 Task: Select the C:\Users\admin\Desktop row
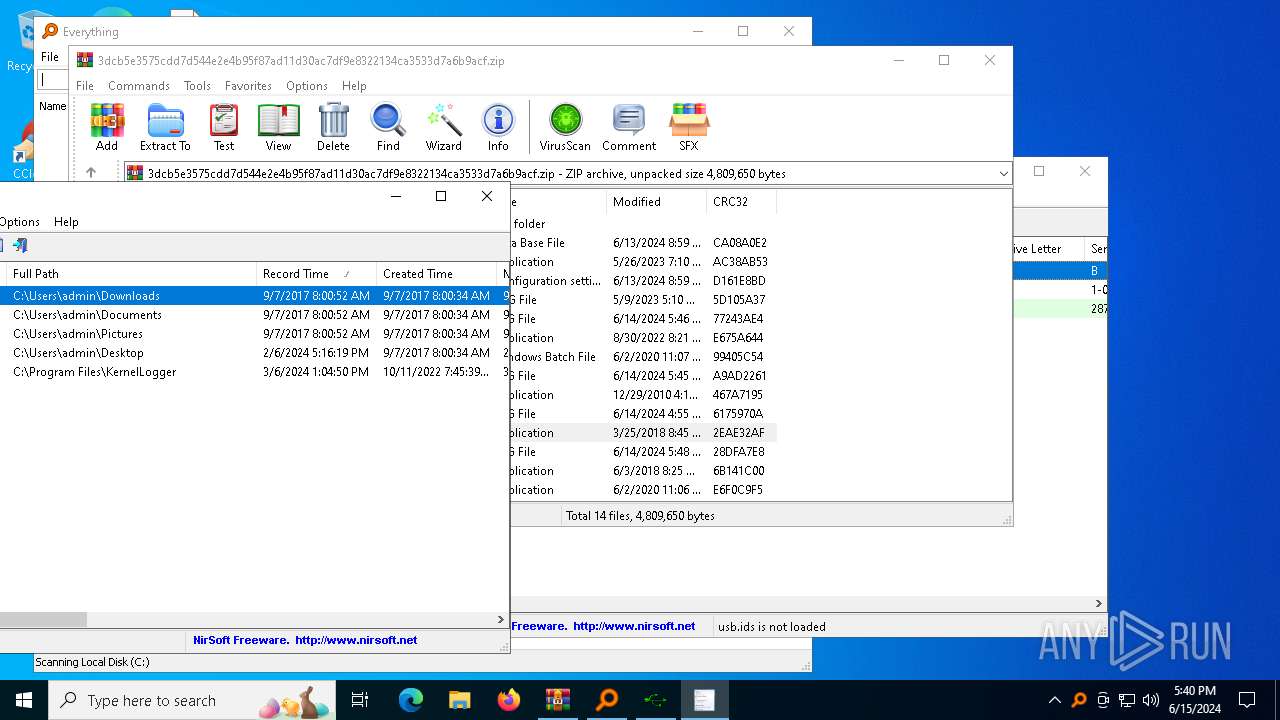click(x=254, y=353)
